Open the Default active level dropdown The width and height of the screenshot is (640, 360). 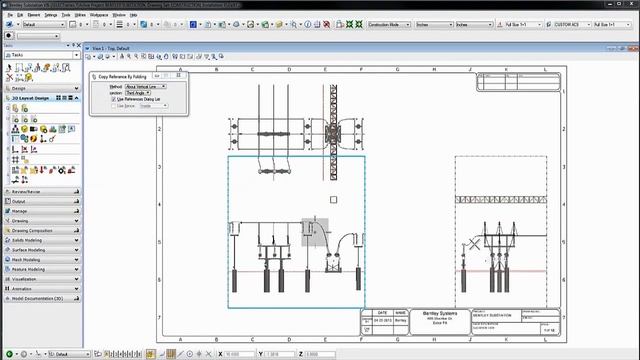click(44, 24)
